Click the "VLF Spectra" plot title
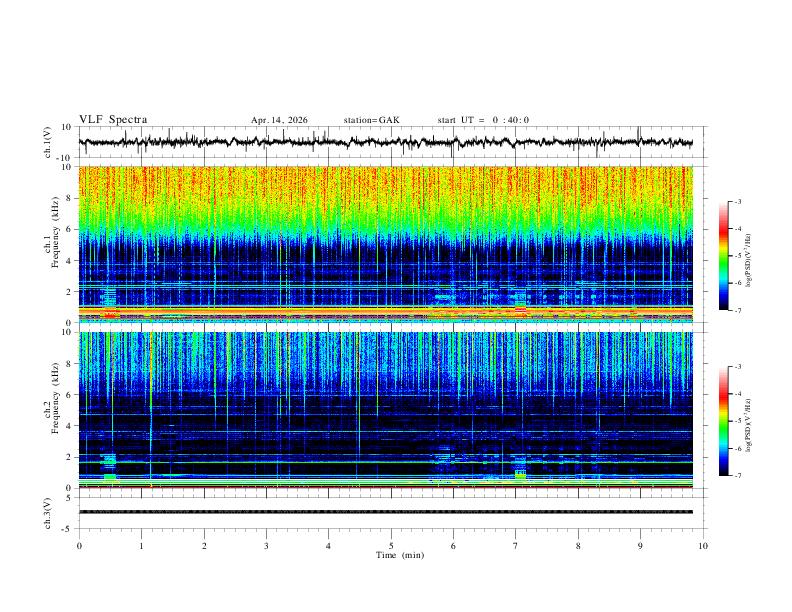792x612 pixels. point(113,120)
